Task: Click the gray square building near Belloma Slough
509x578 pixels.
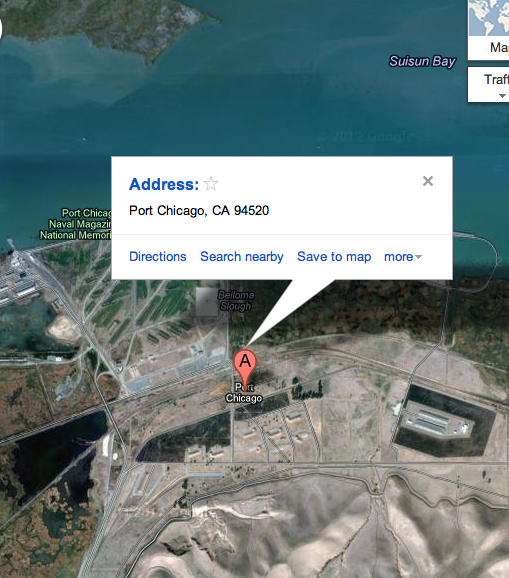Action: pos(206,302)
